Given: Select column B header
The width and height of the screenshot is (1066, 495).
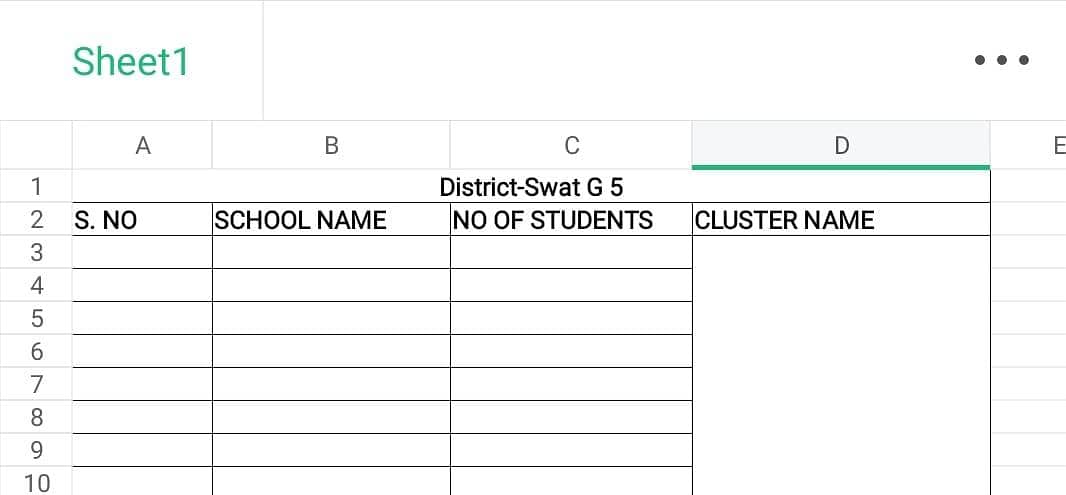Looking at the screenshot, I should pos(331,146).
